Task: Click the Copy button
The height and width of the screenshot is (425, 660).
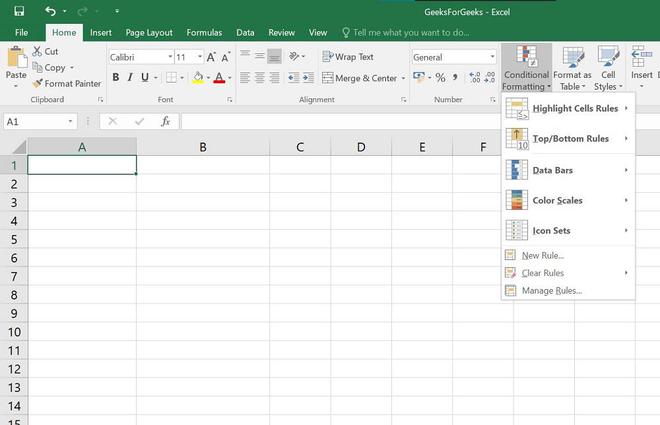Action: [50, 67]
